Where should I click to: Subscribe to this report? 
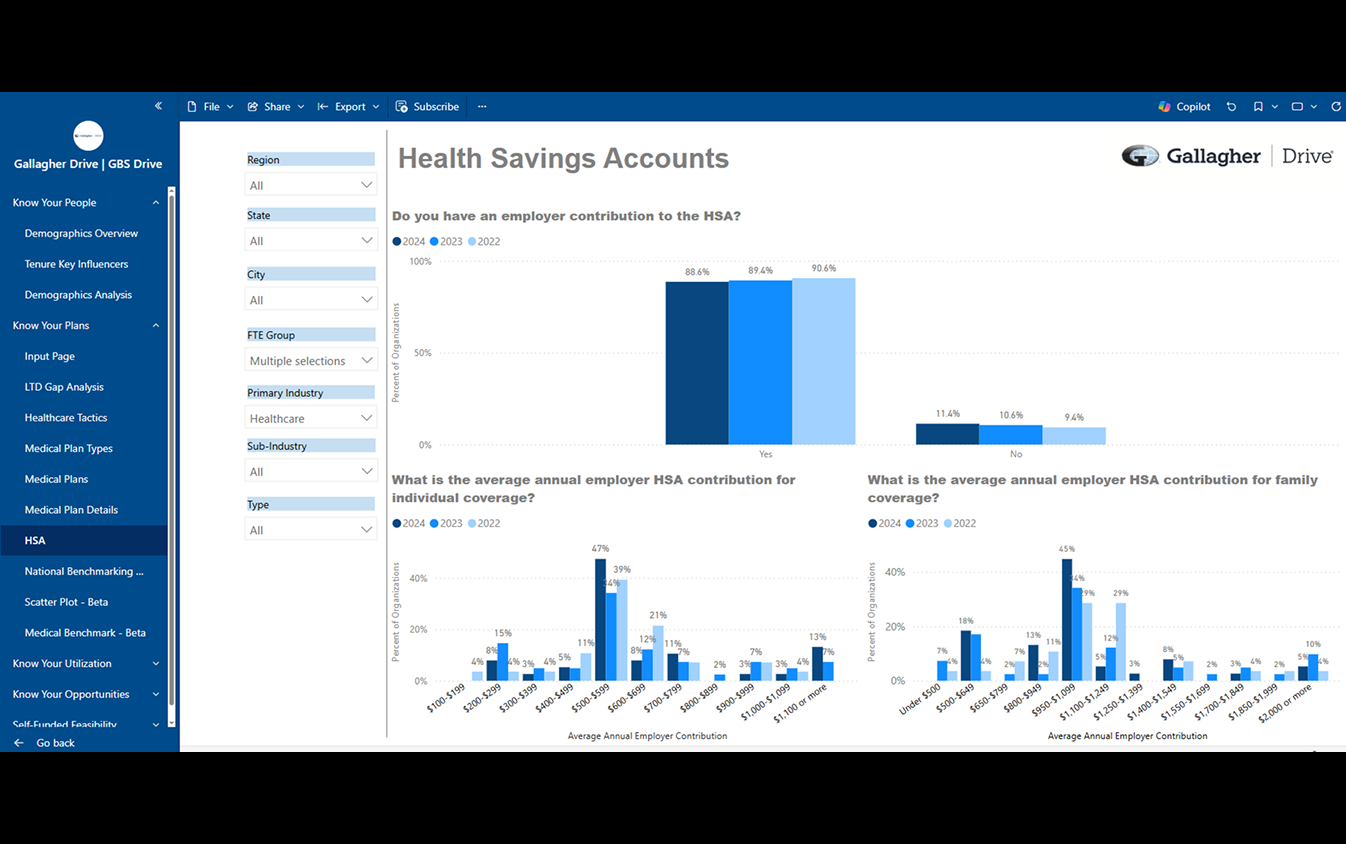pyautogui.click(x=427, y=107)
